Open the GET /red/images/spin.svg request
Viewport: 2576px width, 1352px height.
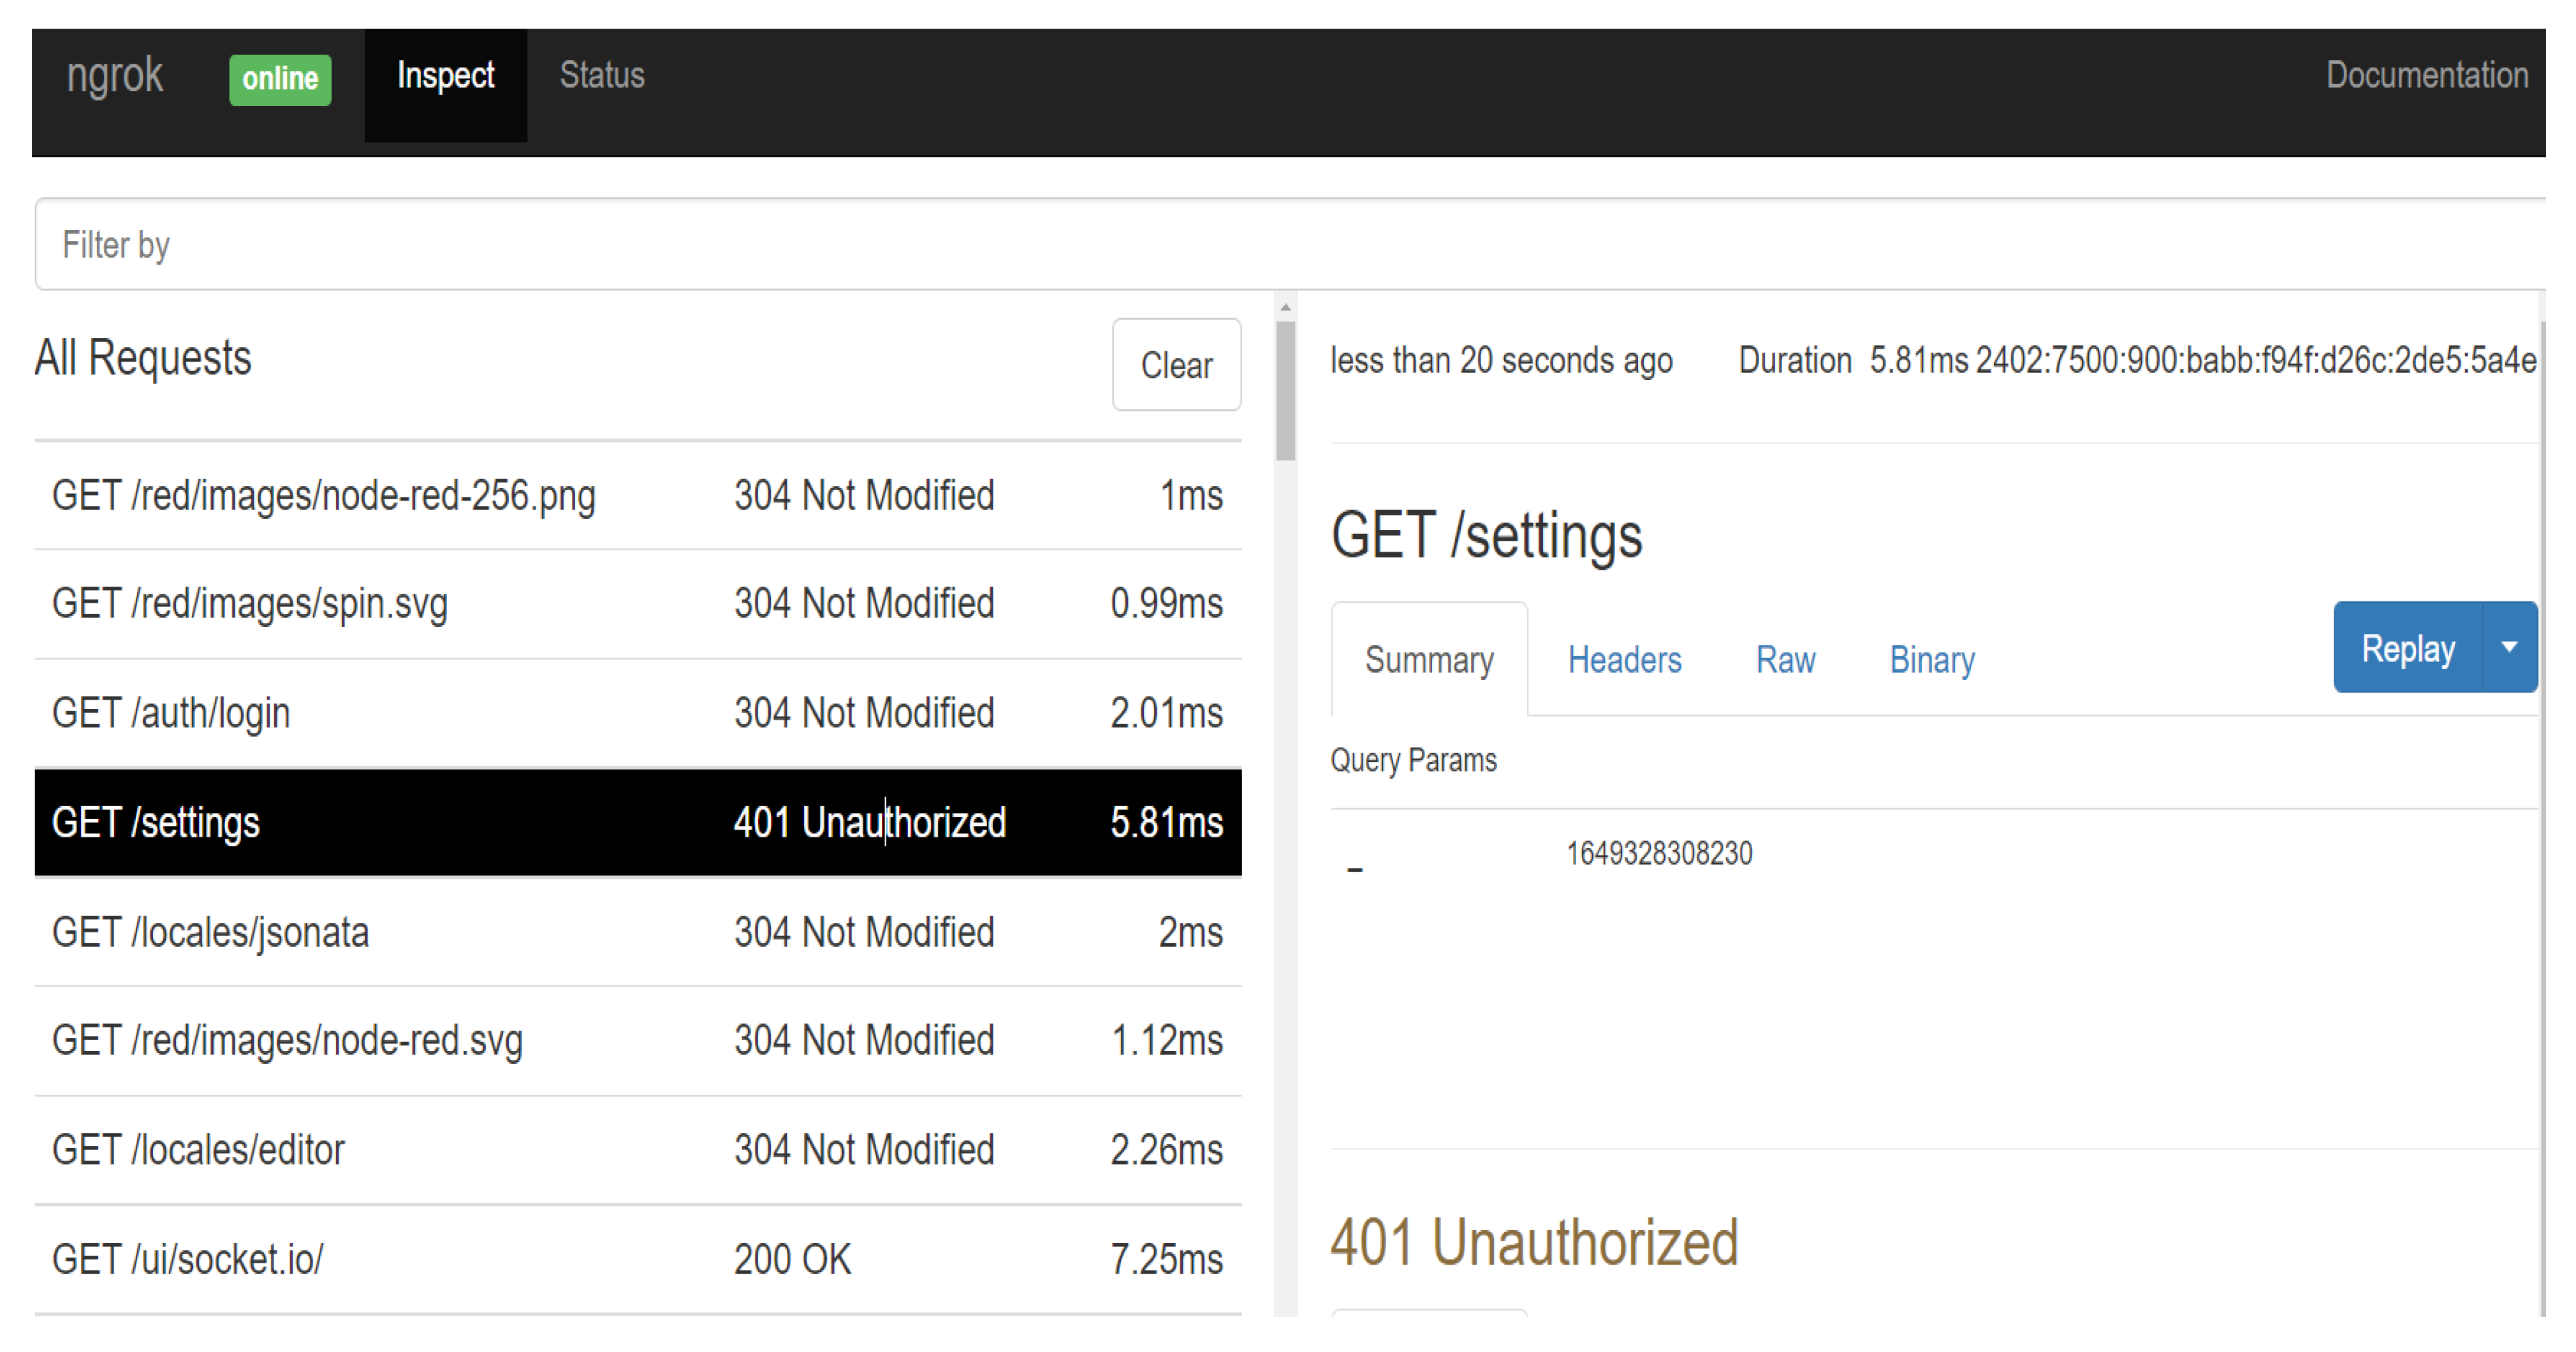[x=637, y=604]
